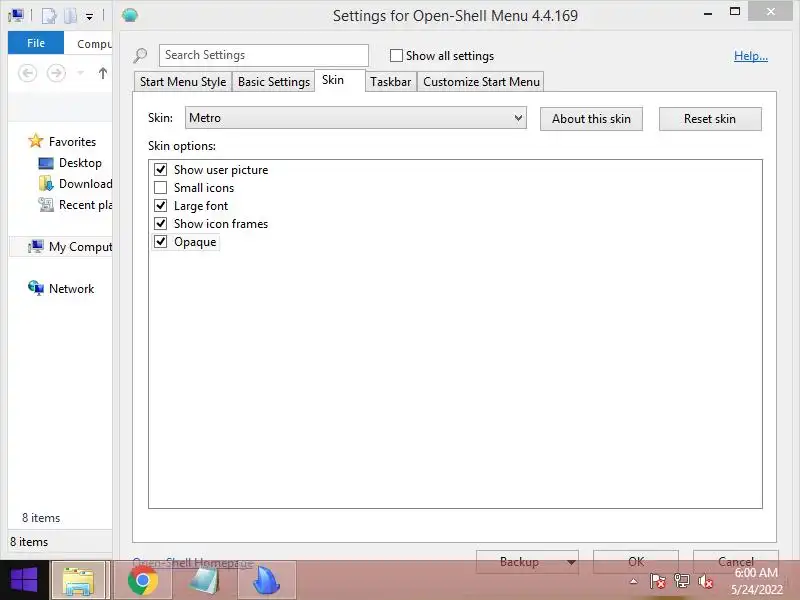This screenshot has width=800, height=600.
Task: Select the Skin tab
Action: click(x=340, y=80)
